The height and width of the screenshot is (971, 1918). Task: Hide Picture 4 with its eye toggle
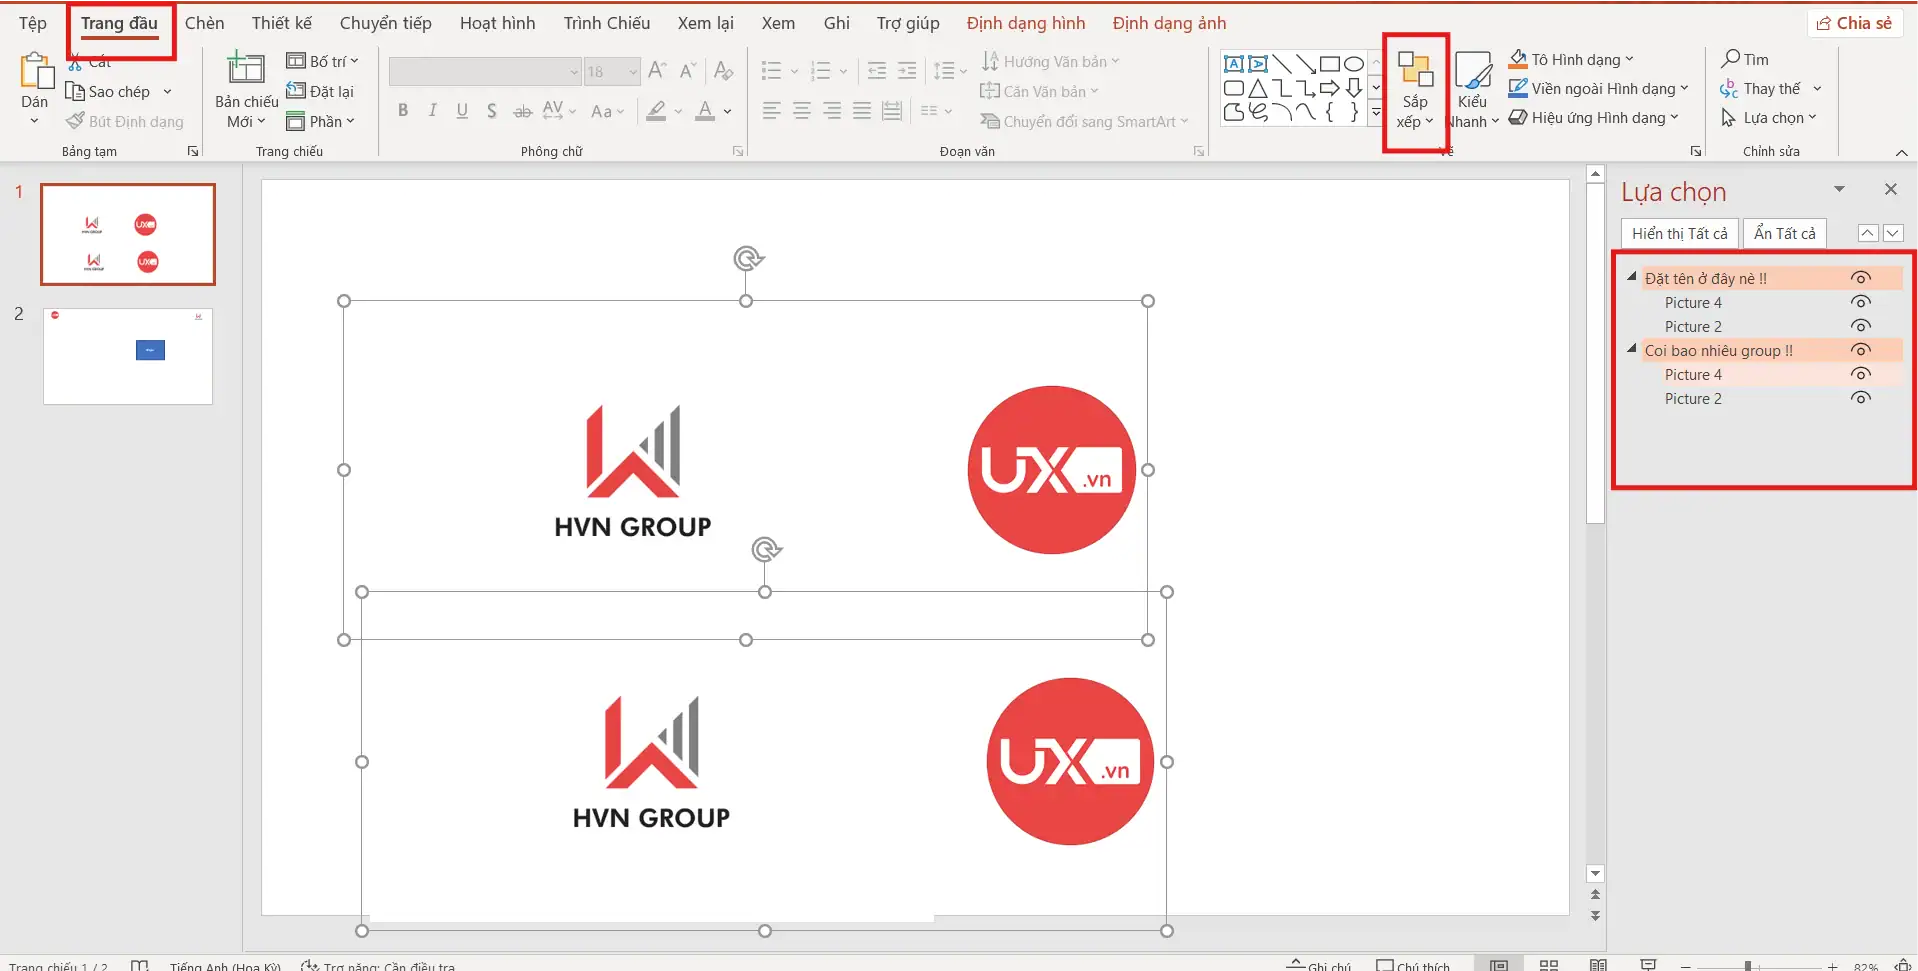[1862, 302]
